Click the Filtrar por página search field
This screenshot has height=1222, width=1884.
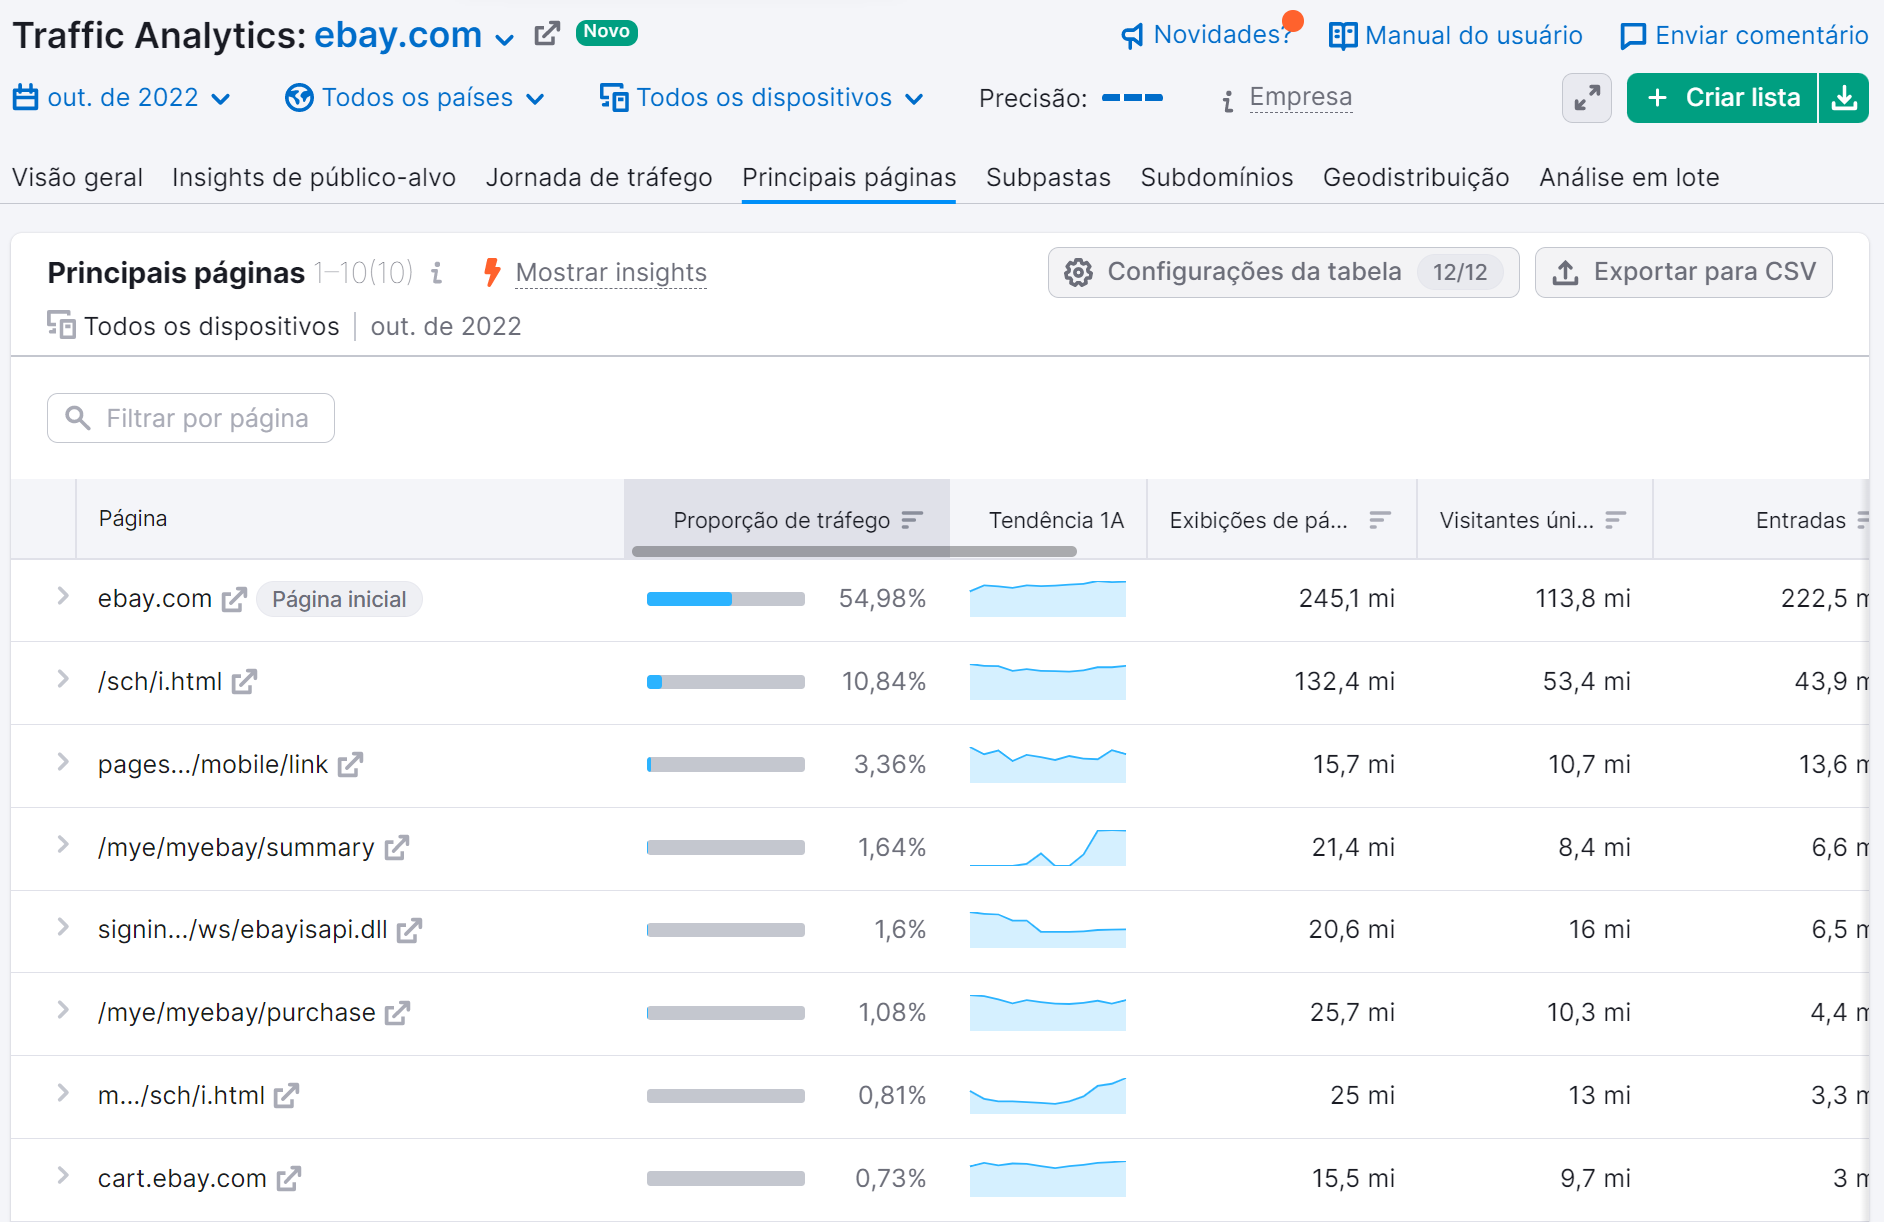pos(191,418)
